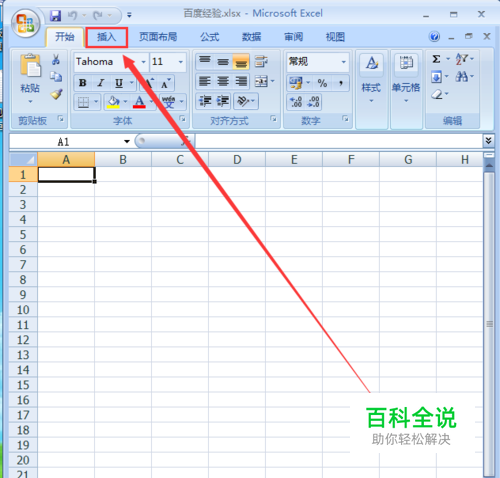Open the Tahoma font name dropdown
Viewport: 500px width, 478px height.
(x=143, y=62)
